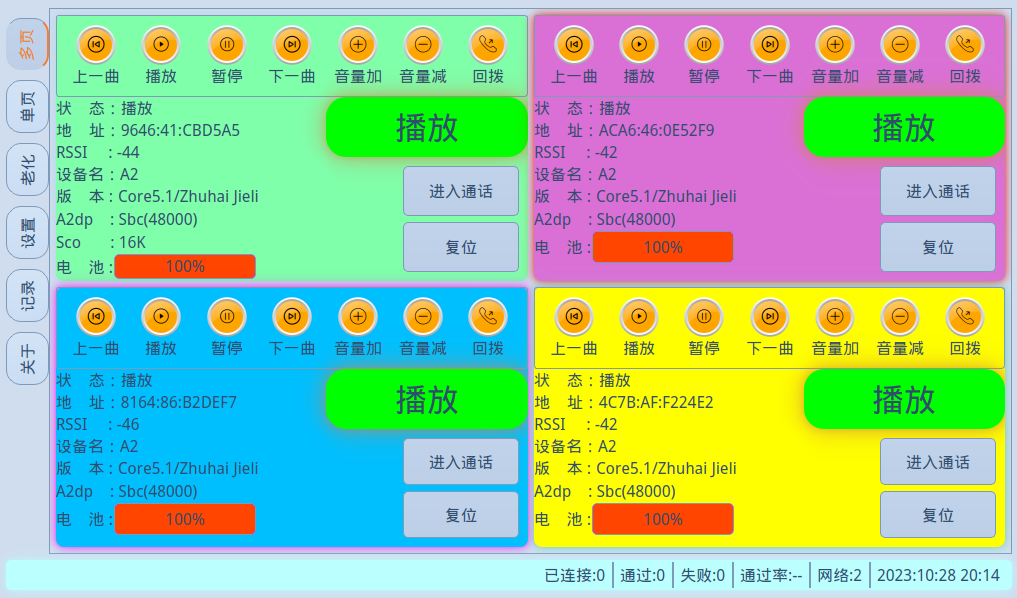The width and height of the screenshot is (1017, 598).
Task: Click 网络:2 in status bar
Action: (x=839, y=575)
